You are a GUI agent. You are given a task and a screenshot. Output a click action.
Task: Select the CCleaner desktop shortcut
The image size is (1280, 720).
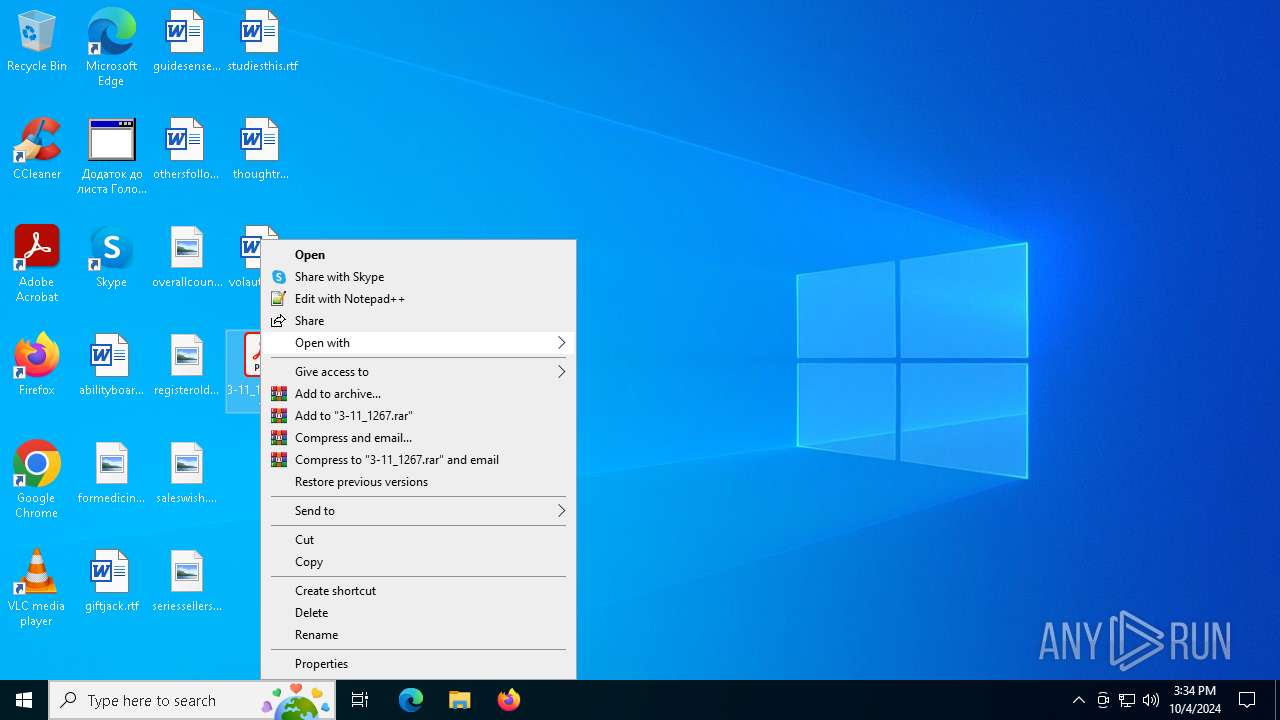(37, 150)
